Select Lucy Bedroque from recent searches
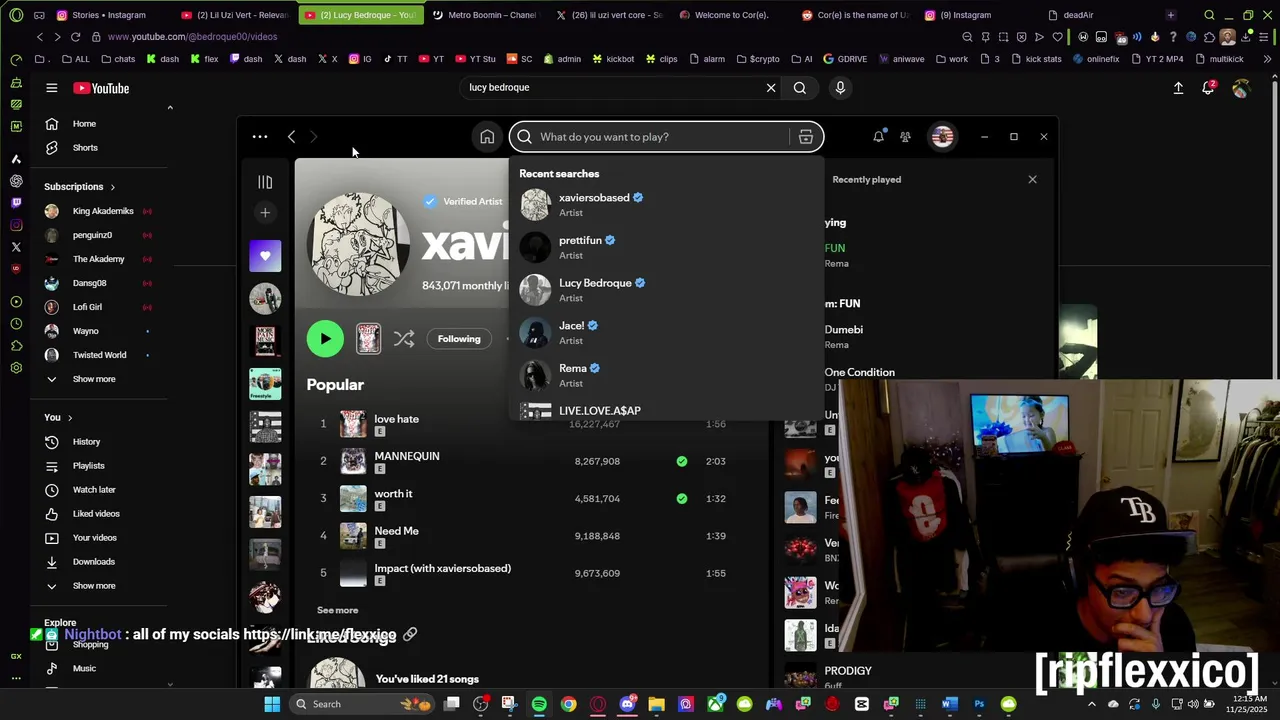1280x720 pixels. [x=666, y=290]
